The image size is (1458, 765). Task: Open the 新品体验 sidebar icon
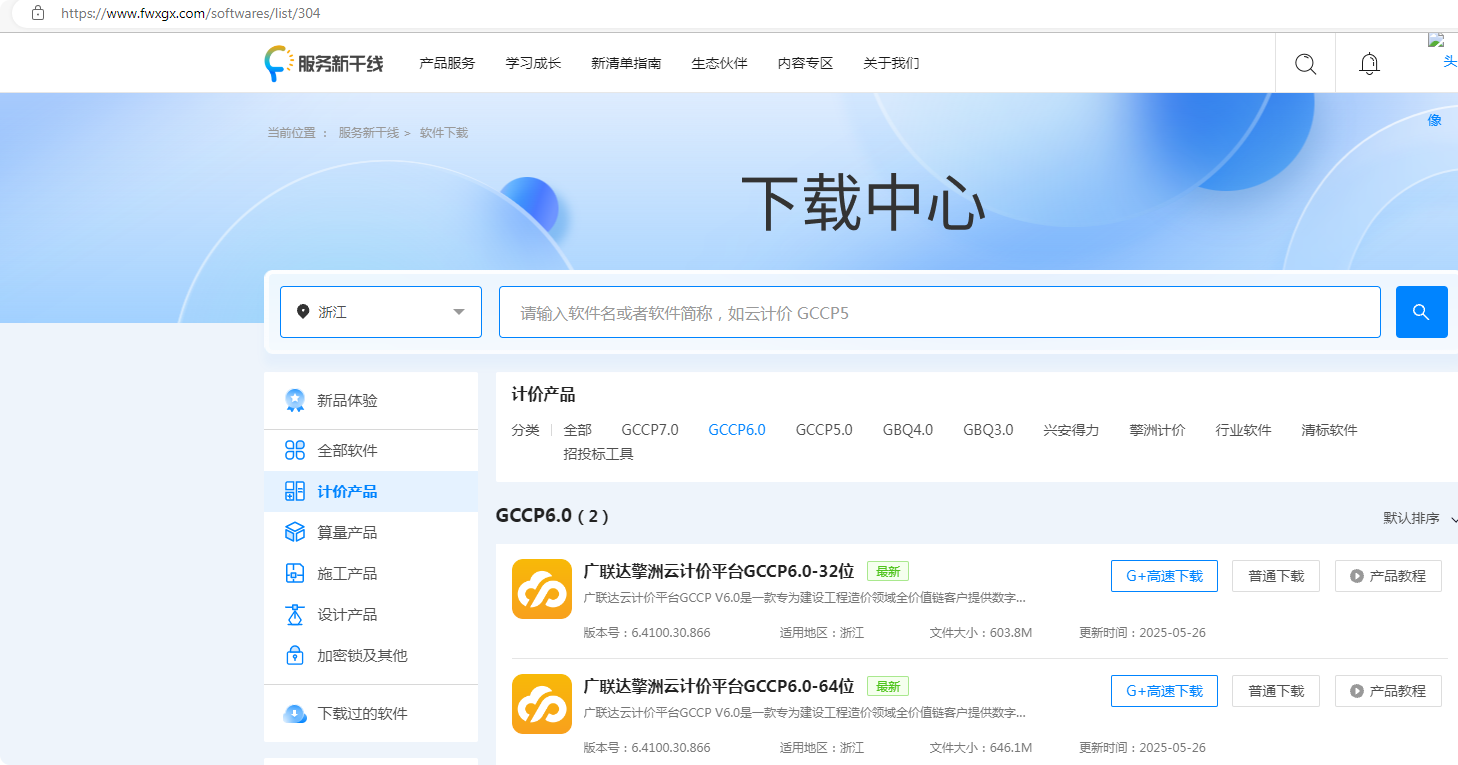(x=294, y=400)
